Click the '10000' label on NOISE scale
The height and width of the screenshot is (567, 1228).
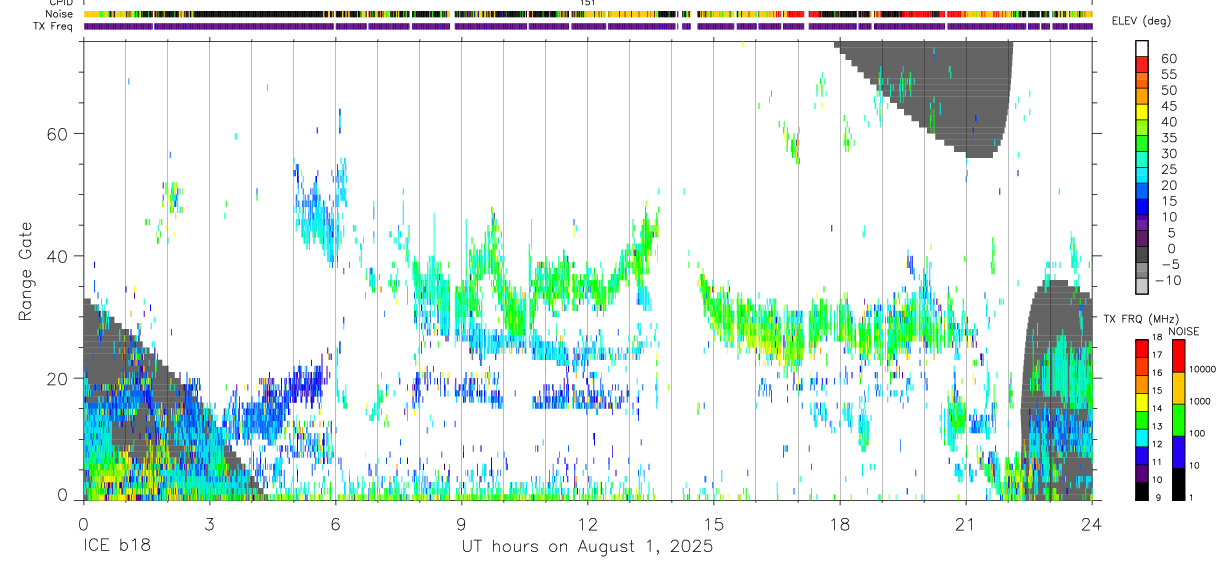tap(1204, 369)
